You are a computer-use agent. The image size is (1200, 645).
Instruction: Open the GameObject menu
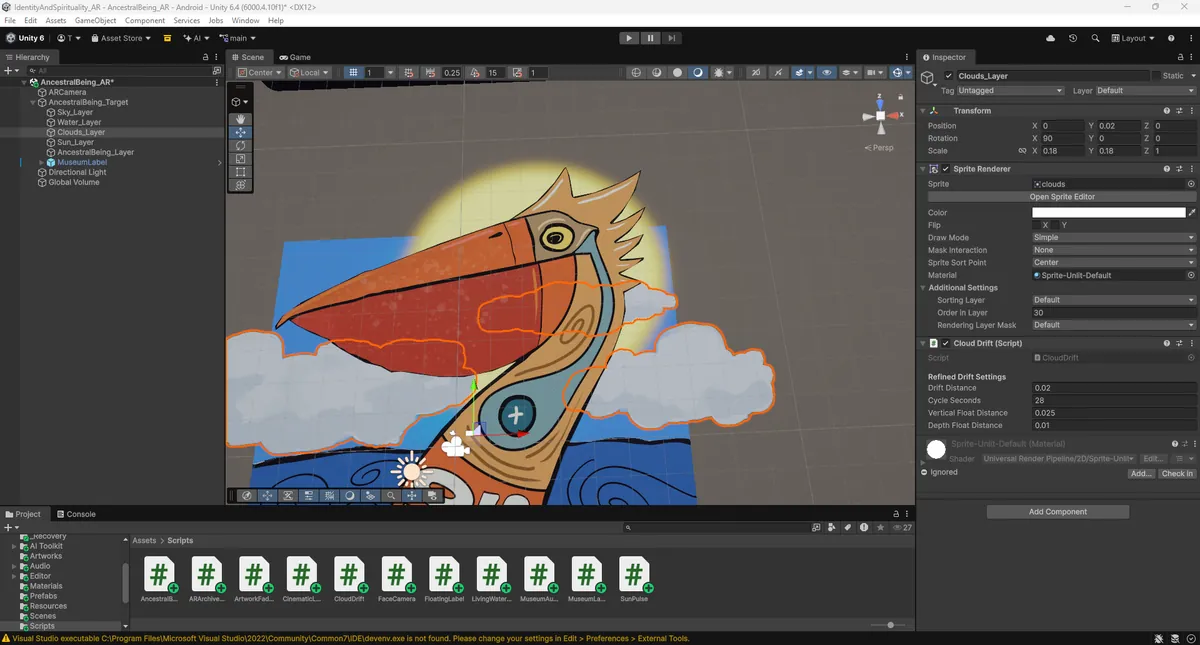click(94, 20)
